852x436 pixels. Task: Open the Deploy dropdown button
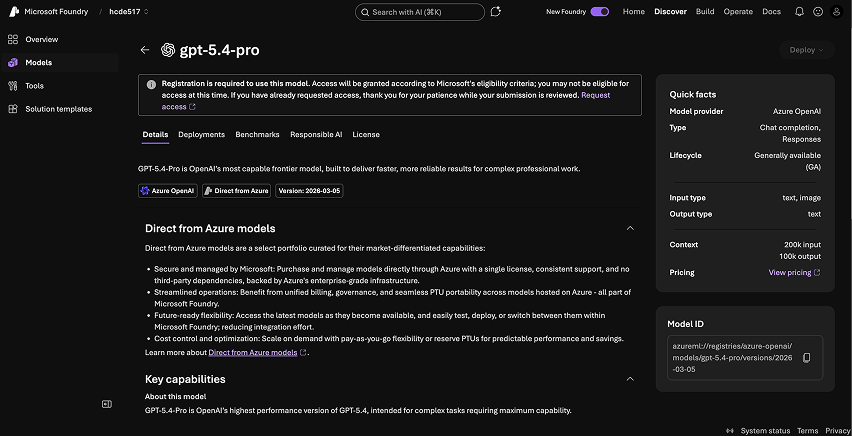click(806, 50)
